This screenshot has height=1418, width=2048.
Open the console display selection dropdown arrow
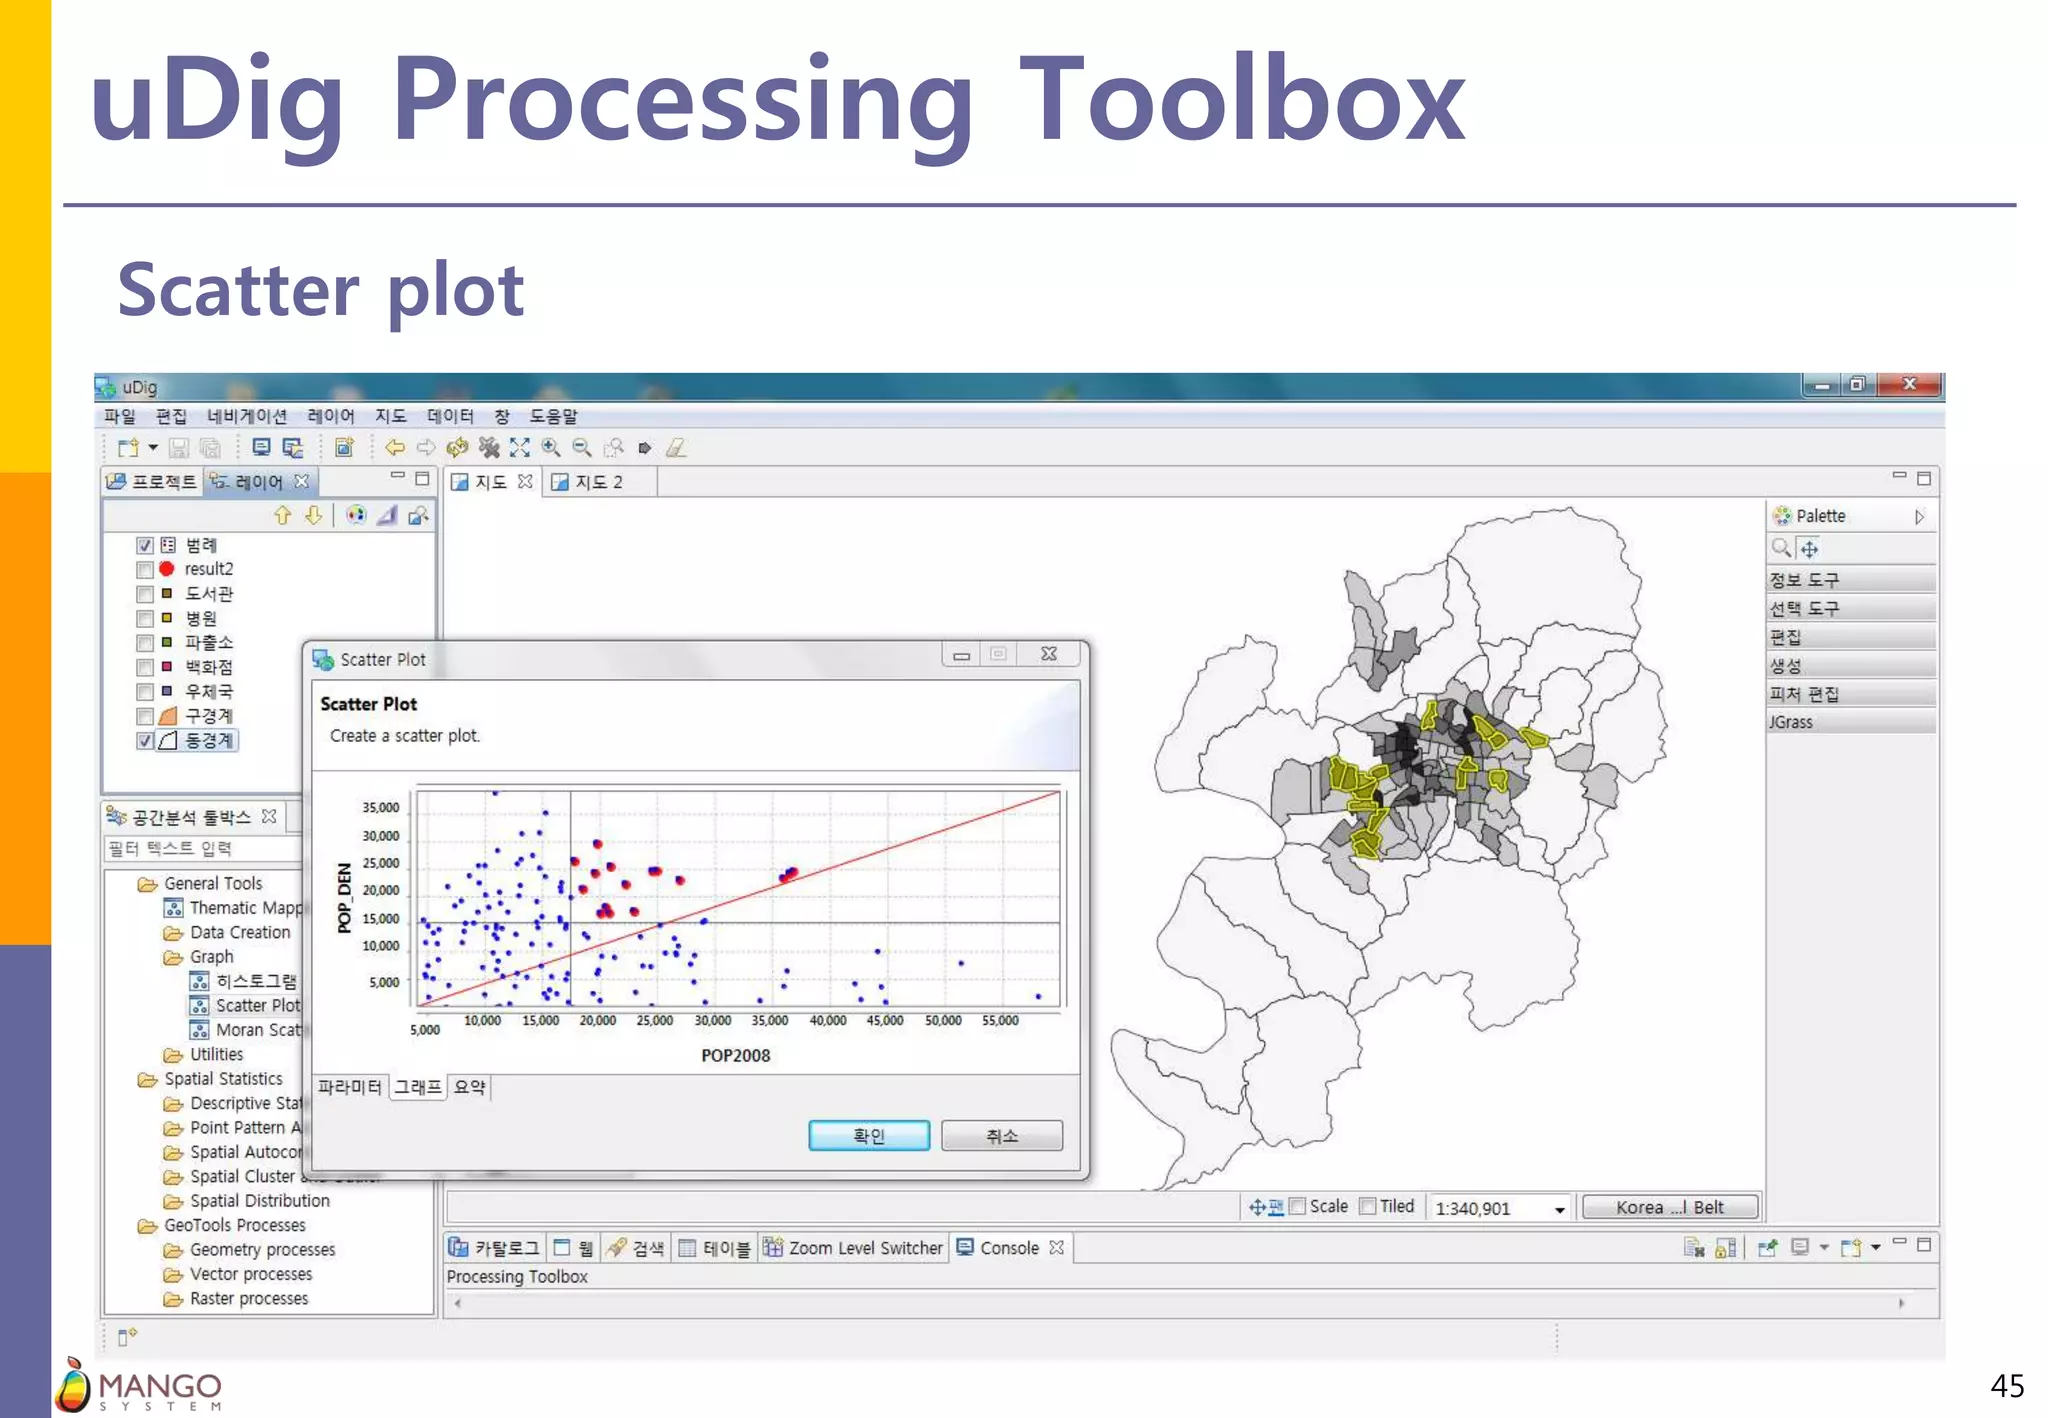click(1824, 1247)
